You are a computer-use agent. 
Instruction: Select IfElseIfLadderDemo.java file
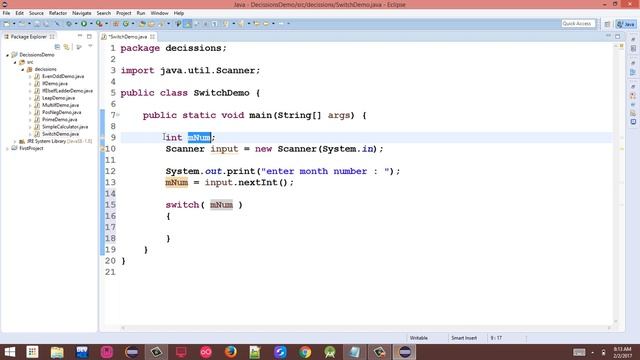[67, 91]
